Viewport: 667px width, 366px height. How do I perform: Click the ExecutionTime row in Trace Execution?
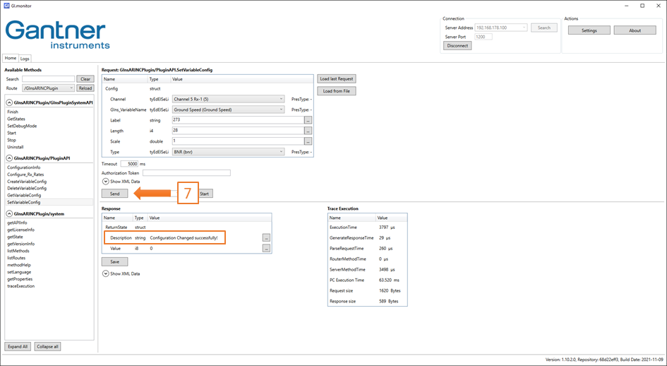pyautogui.click(x=367, y=228)
